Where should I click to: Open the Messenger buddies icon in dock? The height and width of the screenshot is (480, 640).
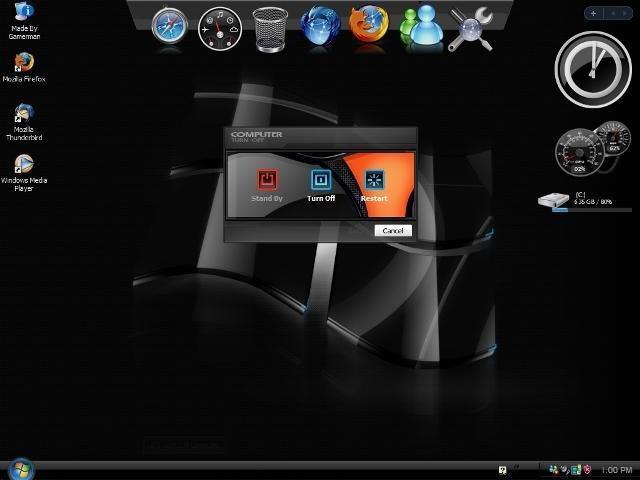(x=421, y=24)
